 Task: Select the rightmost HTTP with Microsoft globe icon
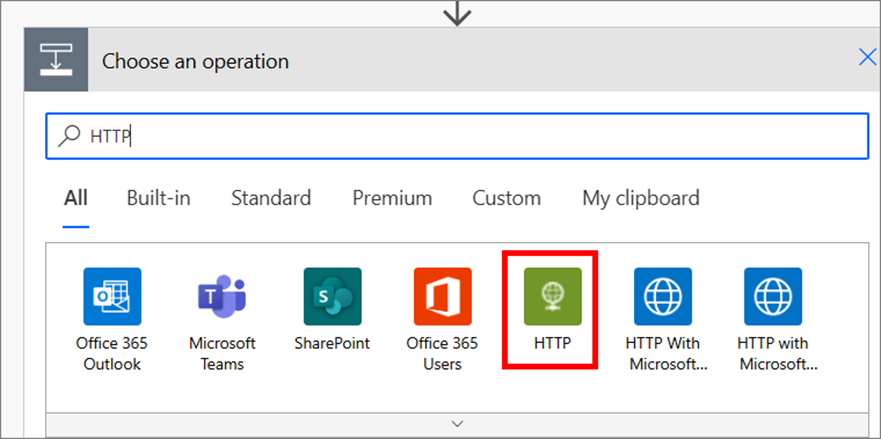click(773, 297)
